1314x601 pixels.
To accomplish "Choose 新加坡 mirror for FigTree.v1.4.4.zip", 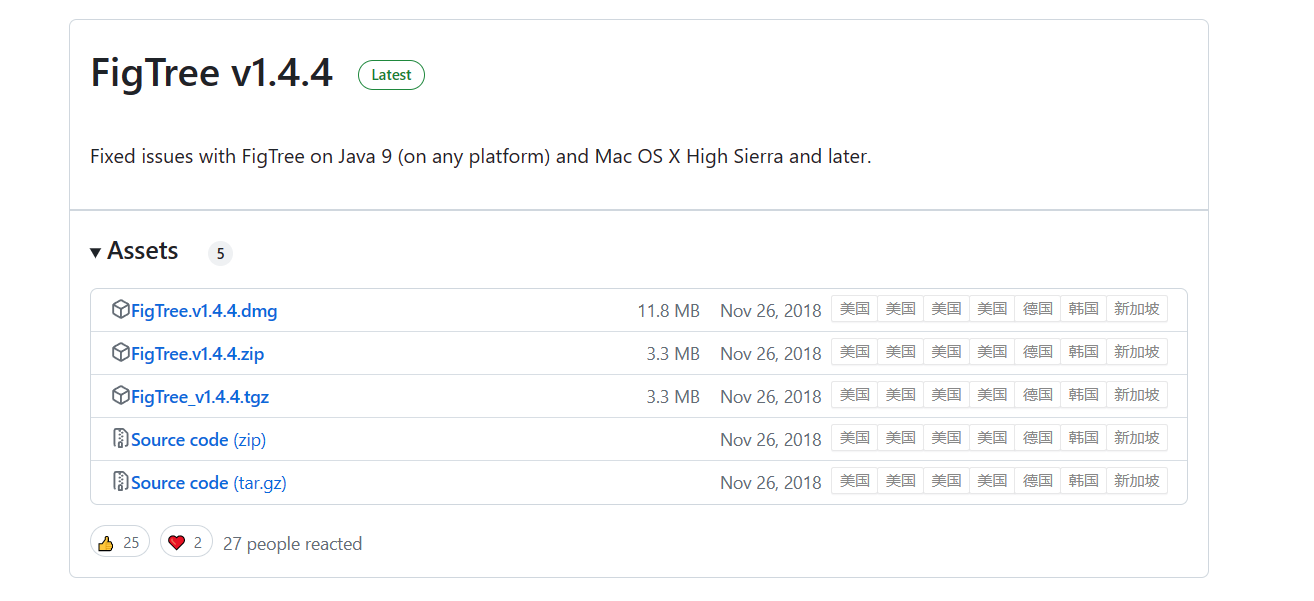I will (x=1137, y=352).
